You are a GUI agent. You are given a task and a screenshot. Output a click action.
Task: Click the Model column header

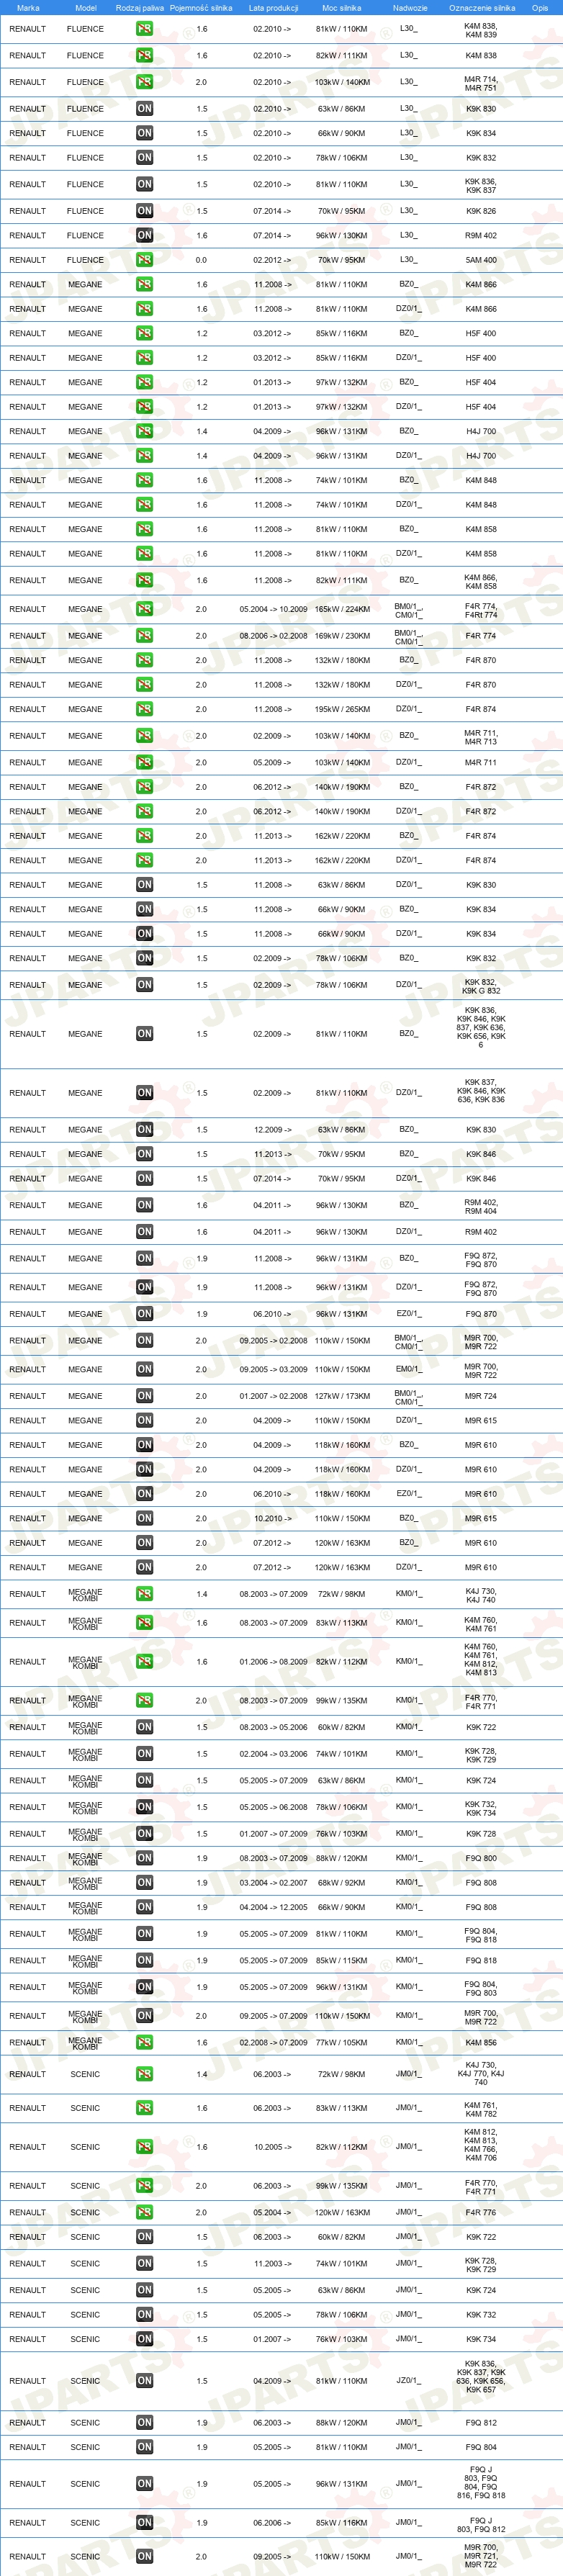[x=86, y=8]
